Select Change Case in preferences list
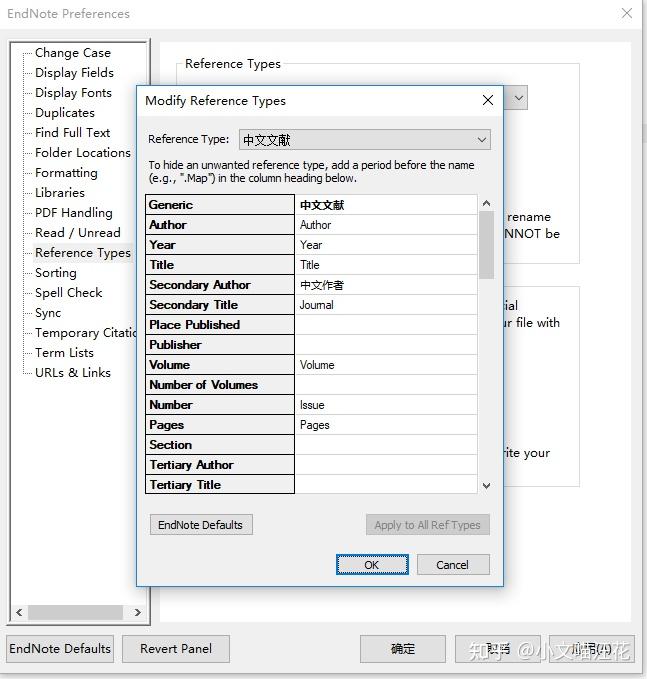 [x=73, y=53]
